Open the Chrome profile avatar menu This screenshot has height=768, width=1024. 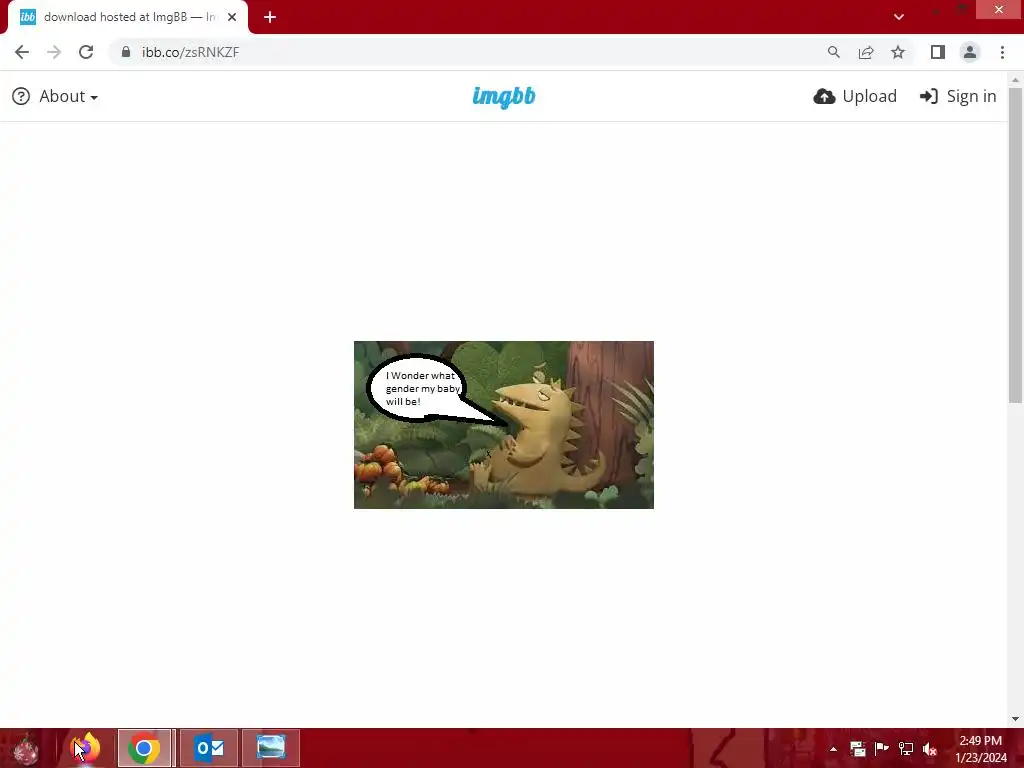(x=970, y=52)
